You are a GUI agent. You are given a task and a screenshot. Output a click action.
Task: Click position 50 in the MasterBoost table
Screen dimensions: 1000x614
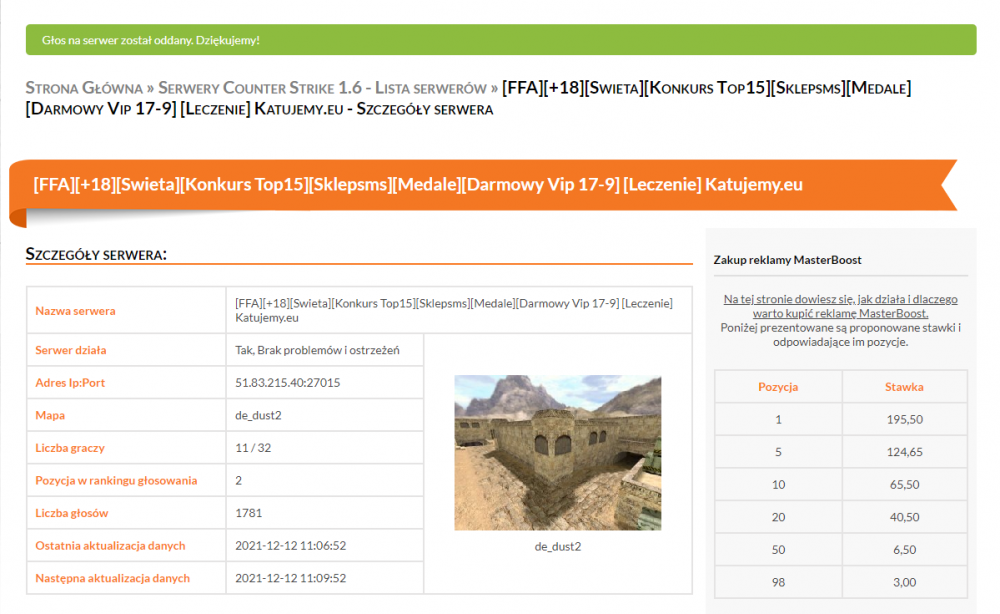(778, 549)
